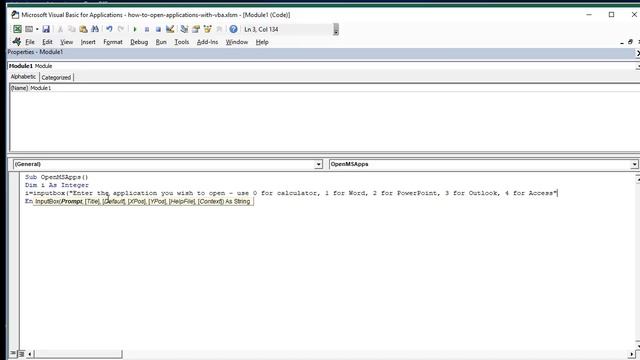Switch to Procedure View button
This screenshot has width=640, height=360.
[13, 353]
